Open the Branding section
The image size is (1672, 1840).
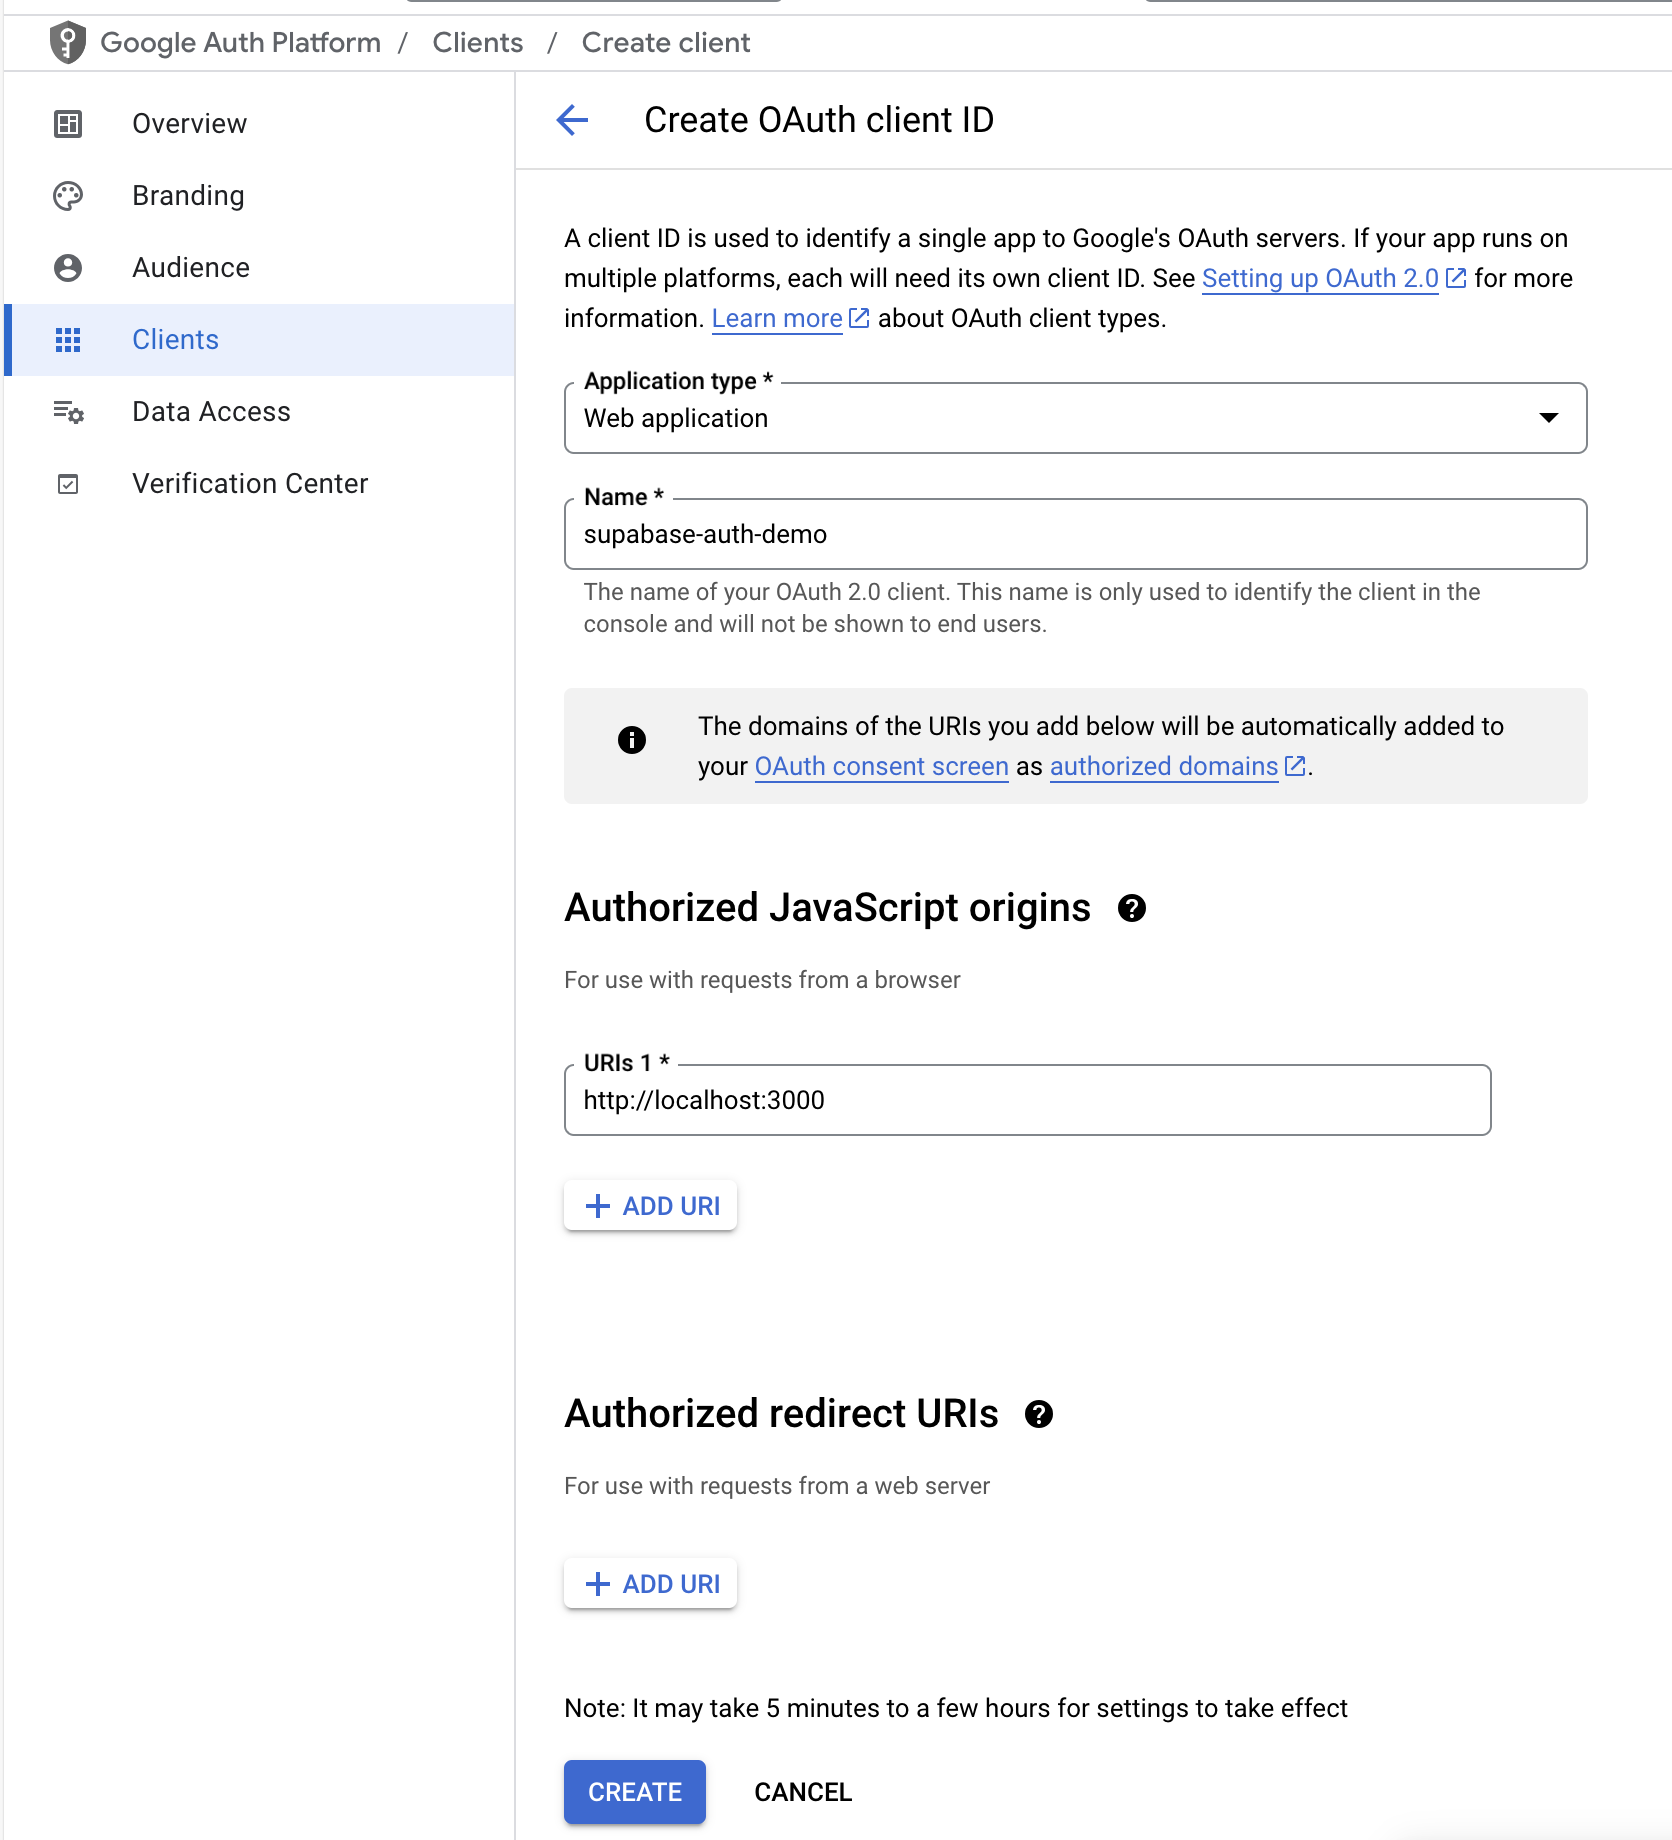[x=260, y=196]
